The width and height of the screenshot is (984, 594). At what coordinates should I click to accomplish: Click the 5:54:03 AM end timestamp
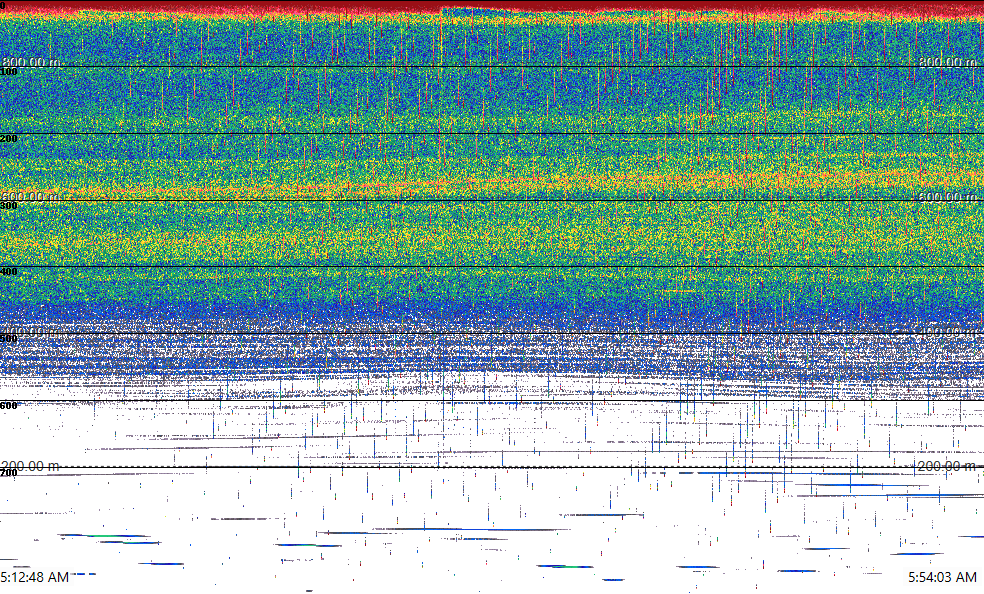coord(943,576)
